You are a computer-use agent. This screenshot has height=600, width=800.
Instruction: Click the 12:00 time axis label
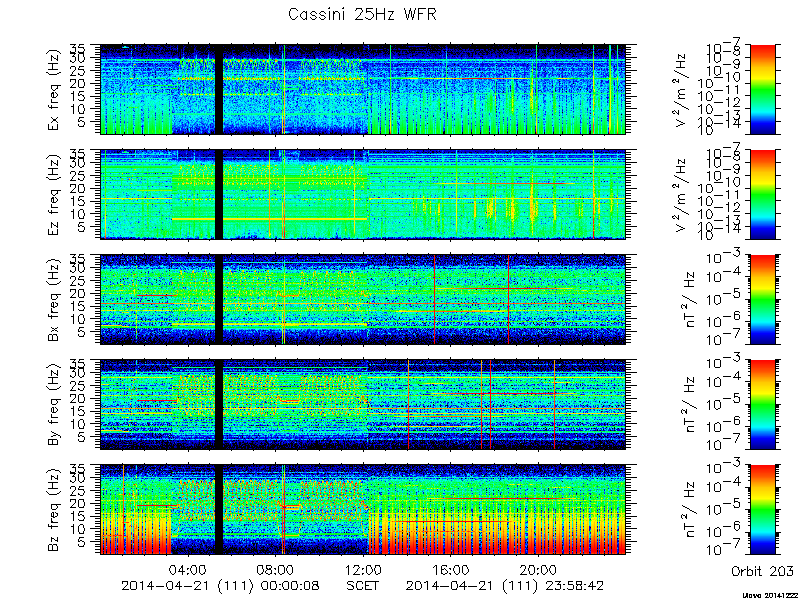pyautogui.click(x=363, y=569)
